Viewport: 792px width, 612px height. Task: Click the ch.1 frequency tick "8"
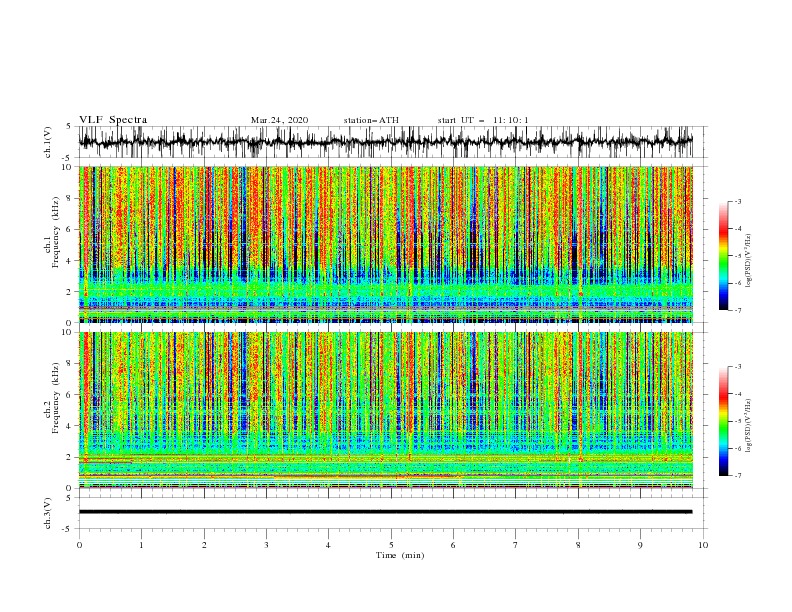[x=69, y=198]
